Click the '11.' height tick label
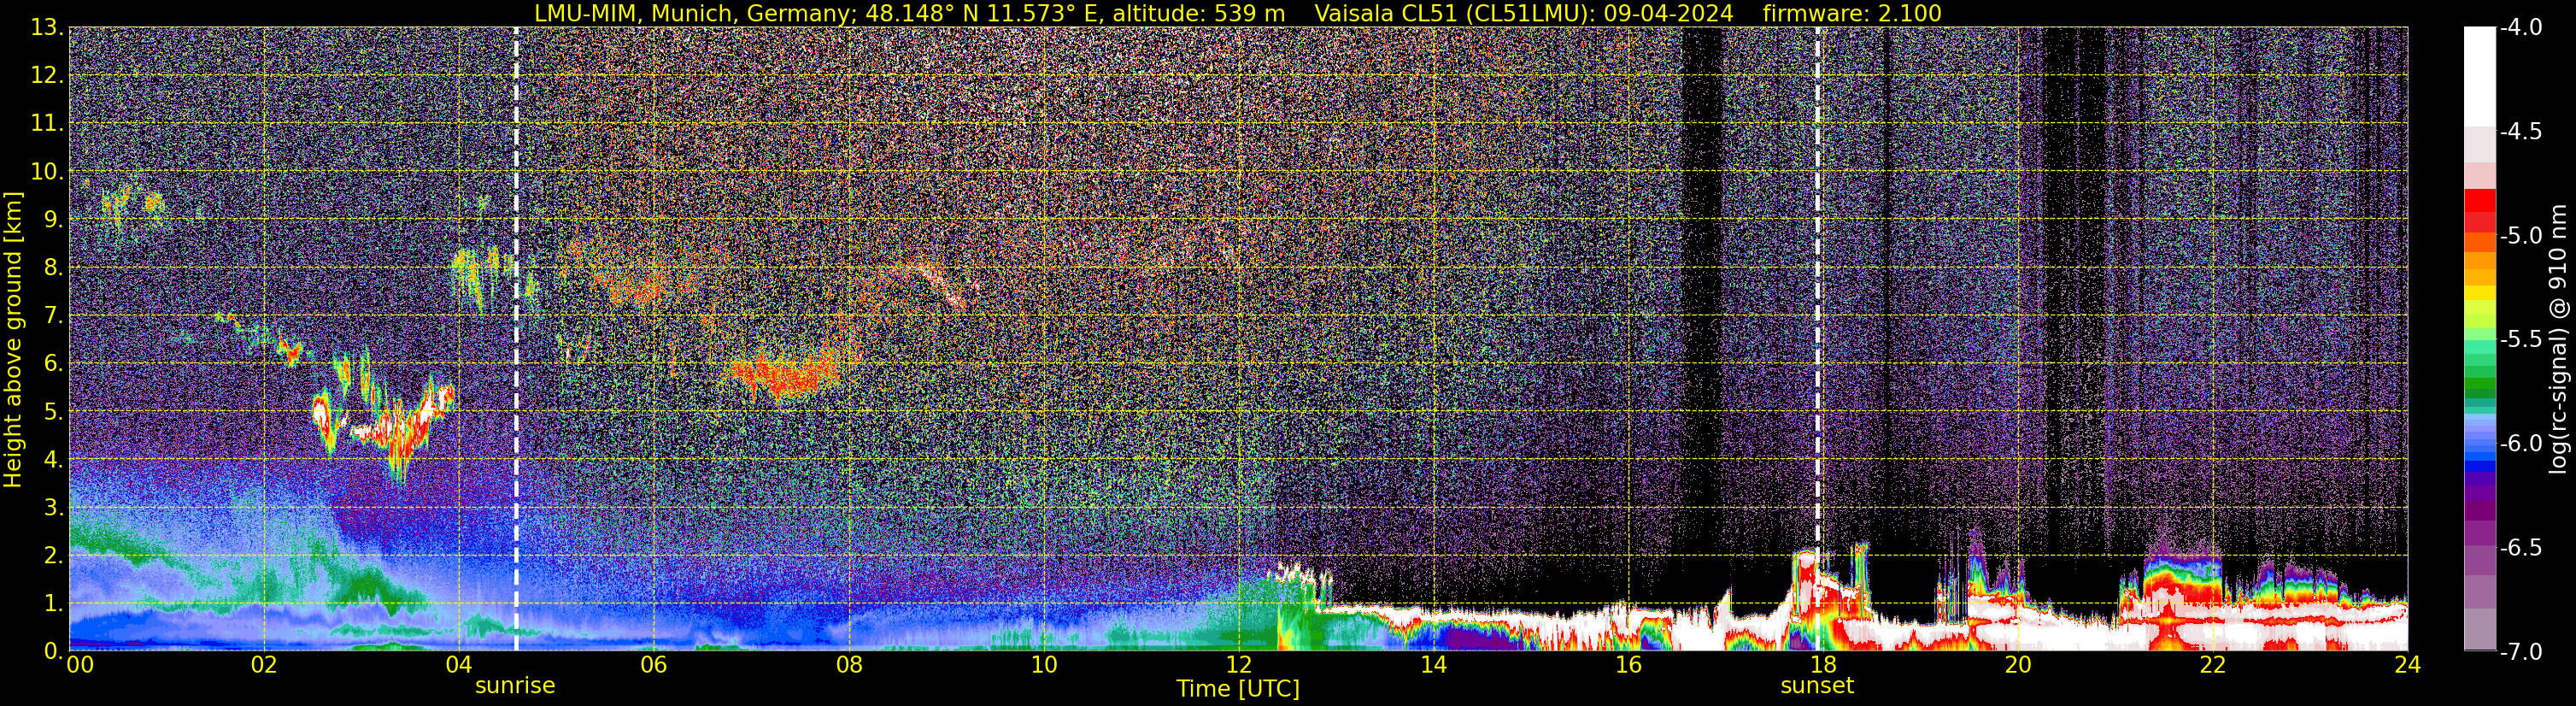This screenshot has height=706, width=2576. 47,123
